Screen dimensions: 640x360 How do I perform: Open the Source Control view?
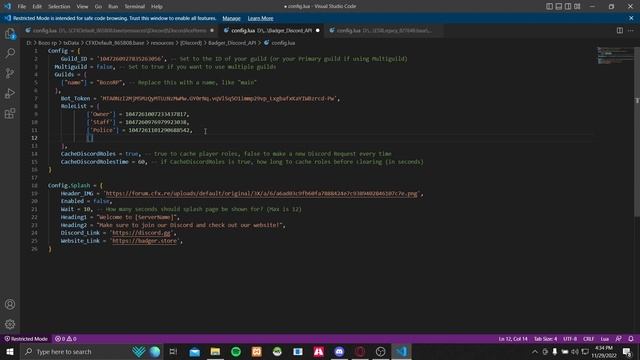10,73
